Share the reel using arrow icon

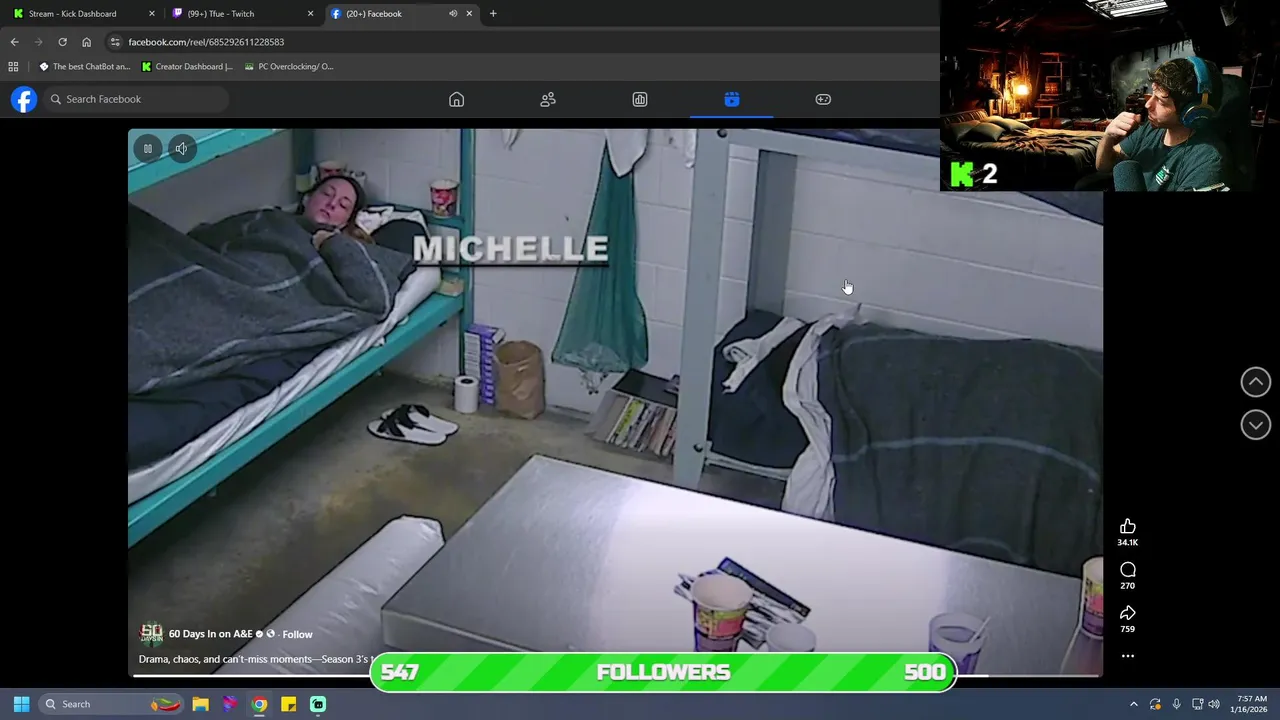tap(1128, 613)
